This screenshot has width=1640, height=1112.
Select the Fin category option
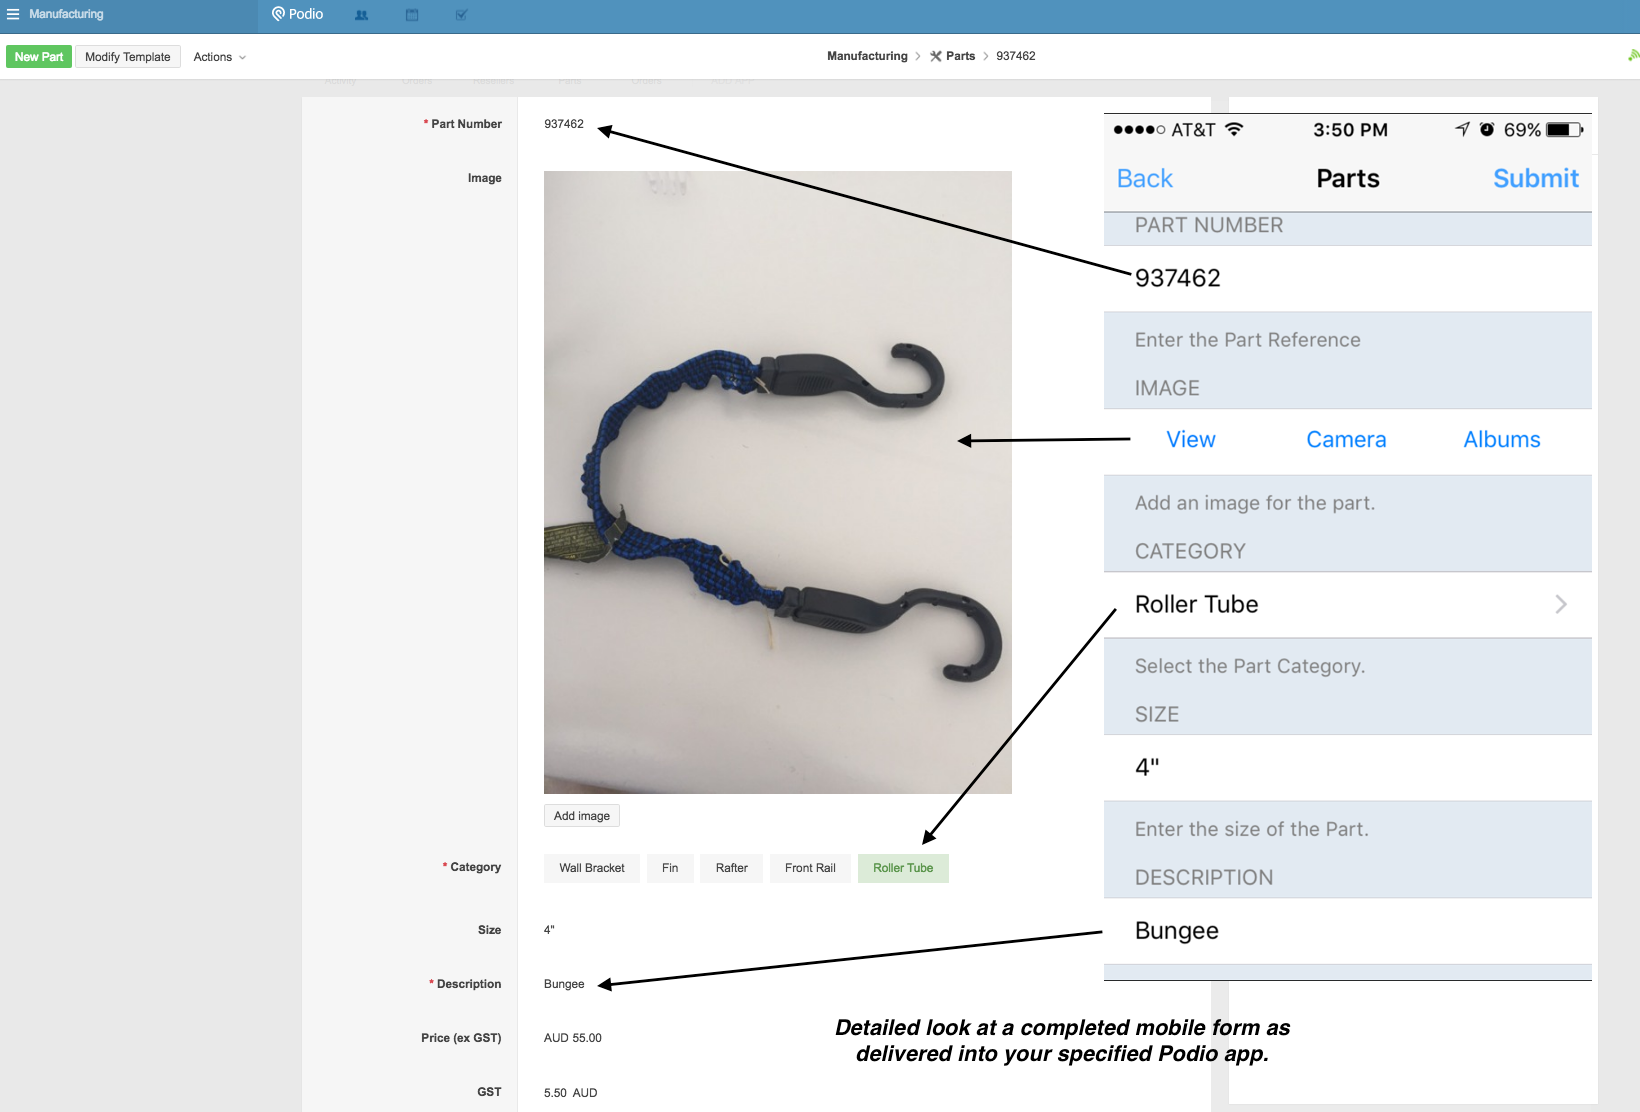pyautogui.click(x=670, y=868)
